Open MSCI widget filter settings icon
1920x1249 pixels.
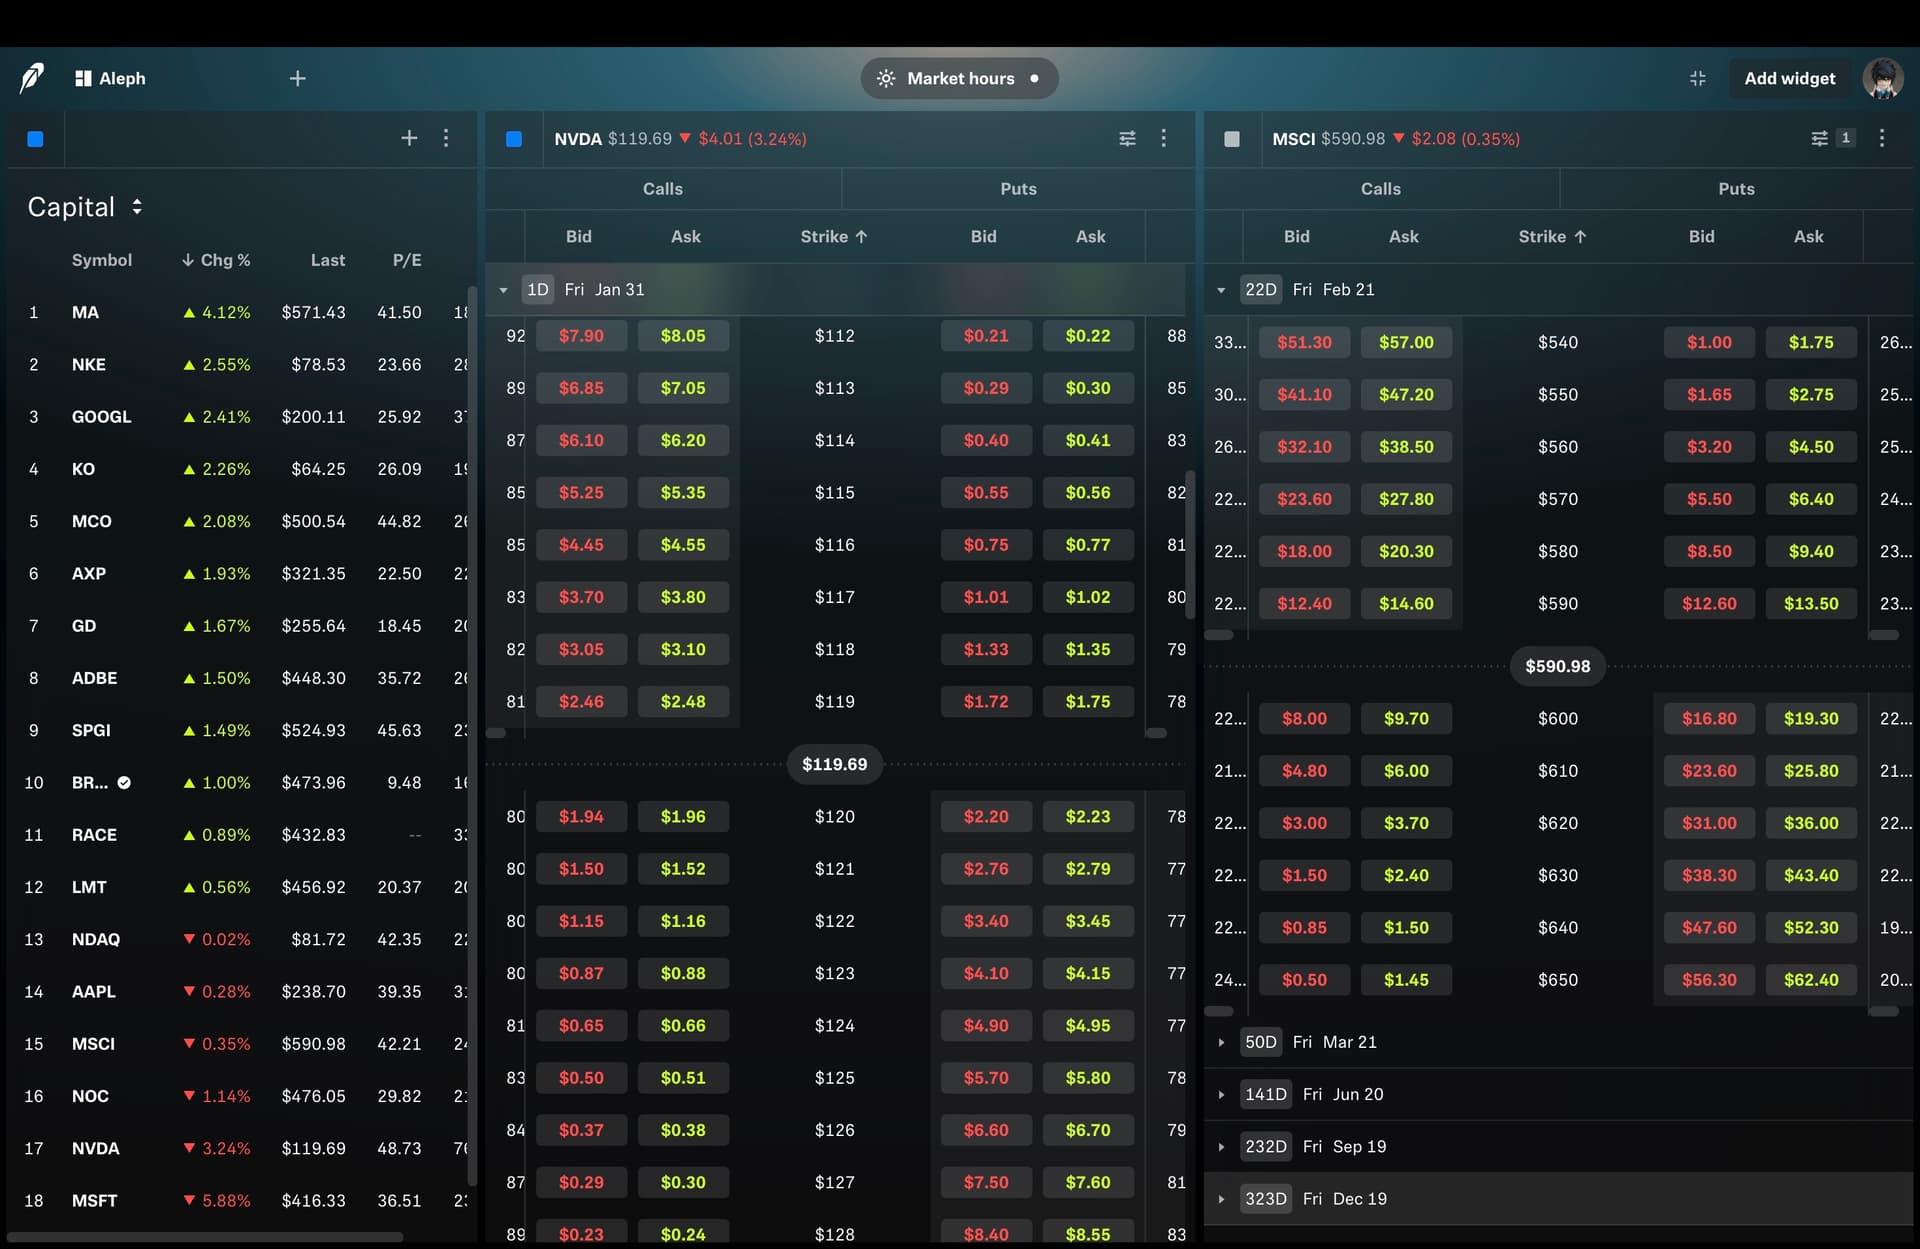tap(1819, 138)
